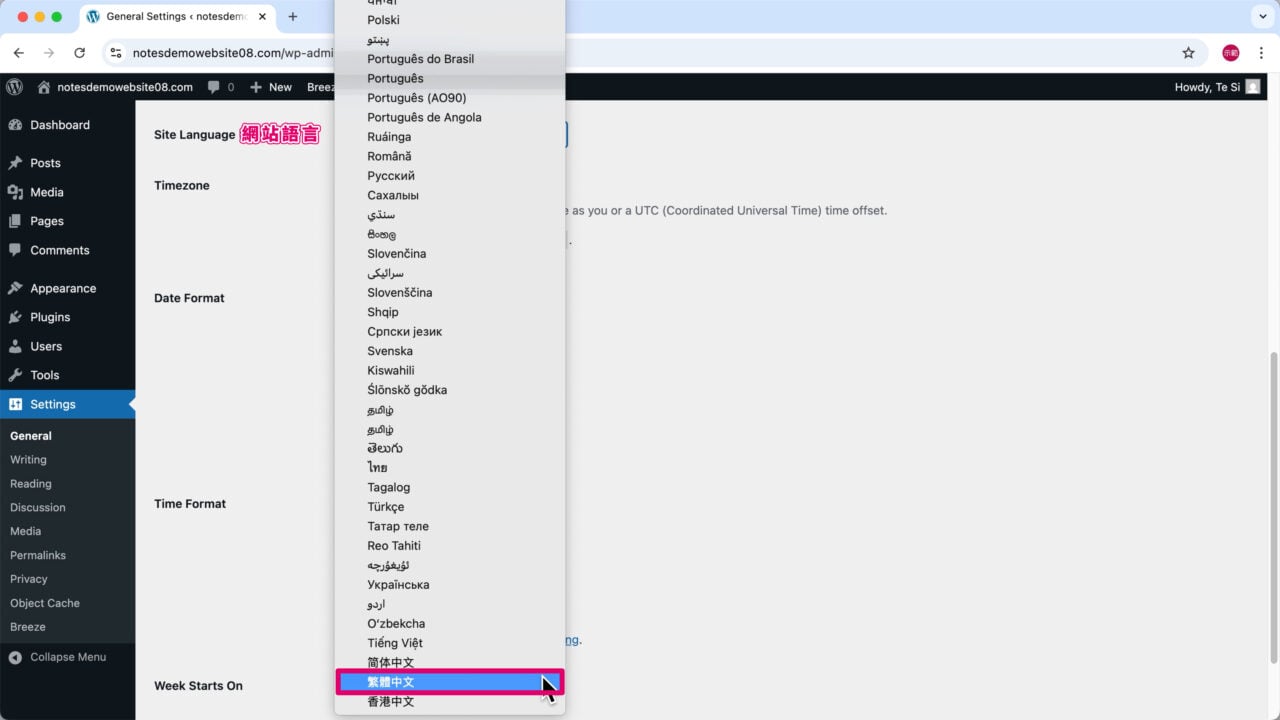
Task: Bookmark this page with the star icon
Action: [x=1188, y=53]
